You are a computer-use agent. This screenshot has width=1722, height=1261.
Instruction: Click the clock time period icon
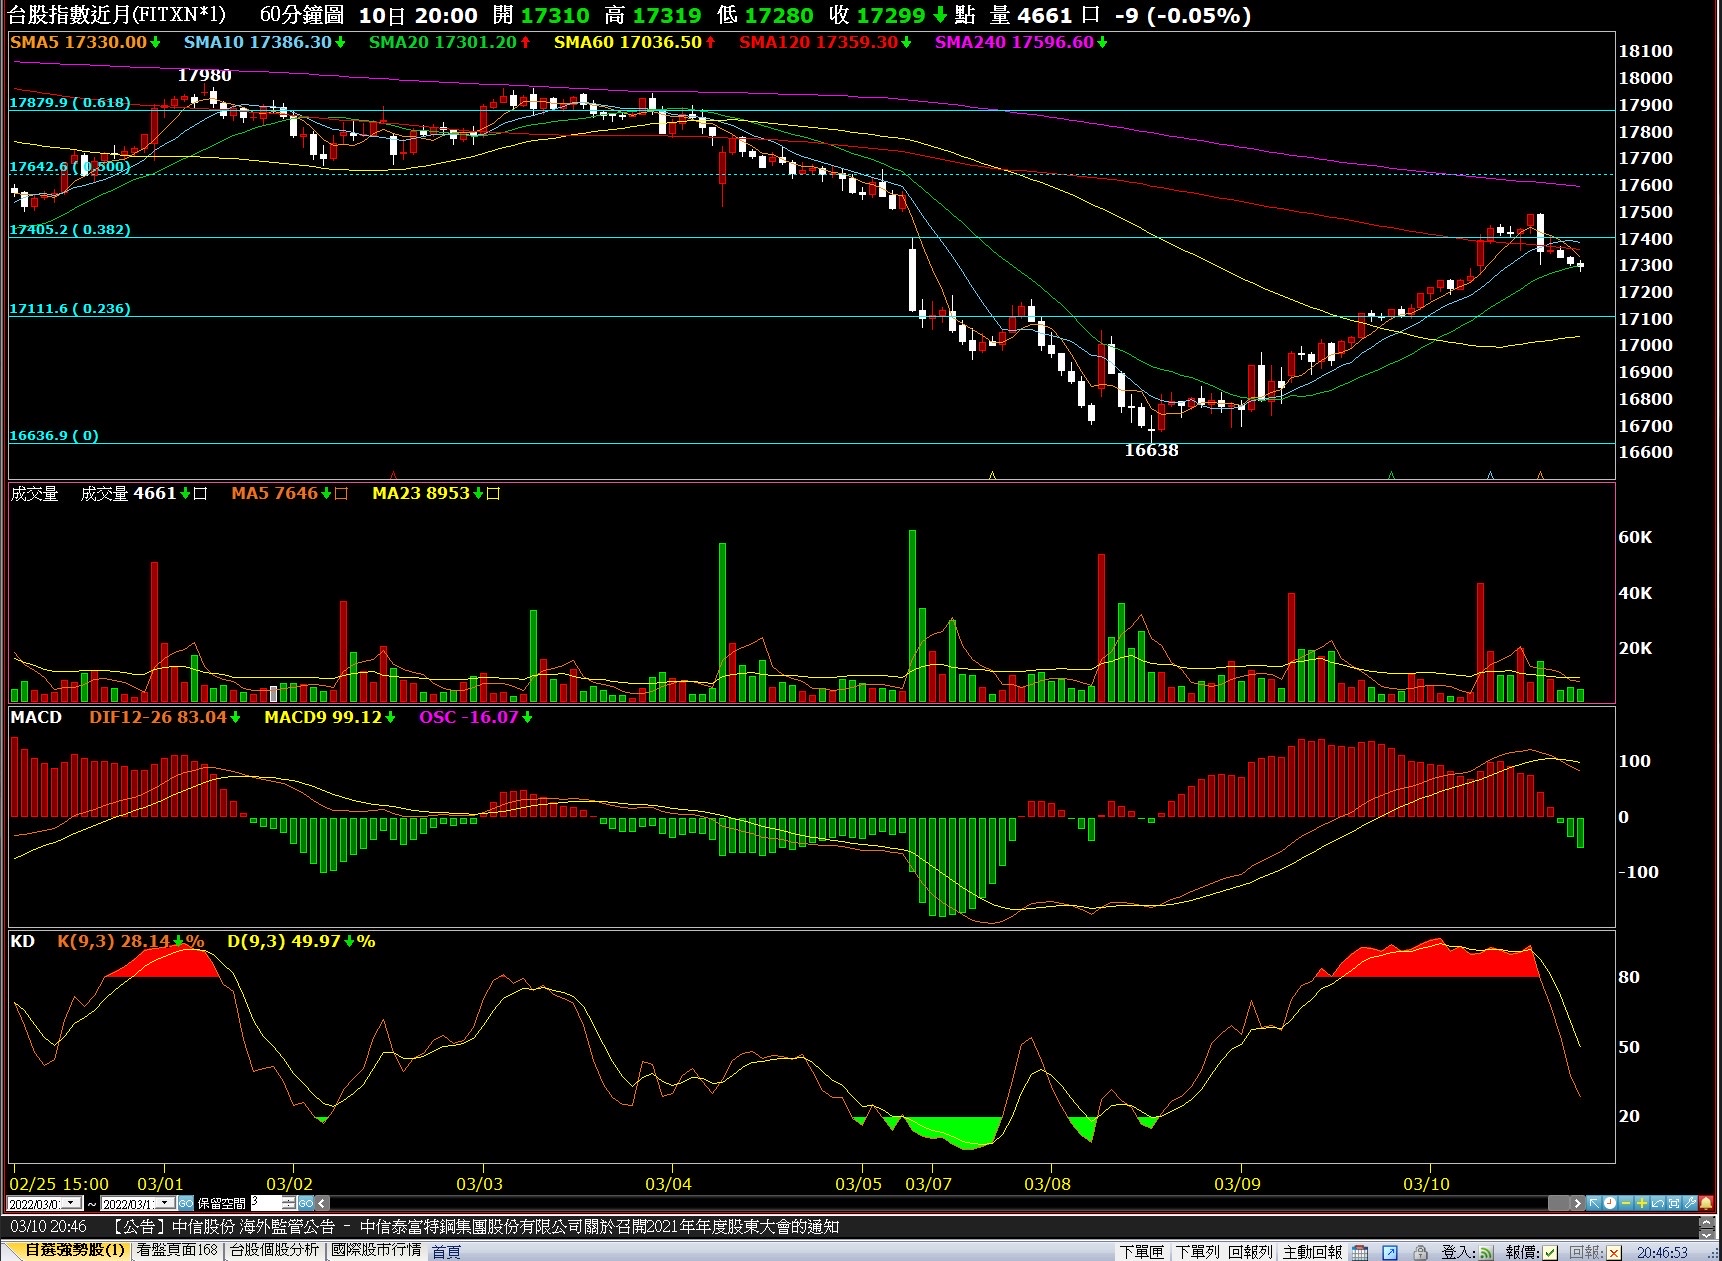coord(1610,1203)
